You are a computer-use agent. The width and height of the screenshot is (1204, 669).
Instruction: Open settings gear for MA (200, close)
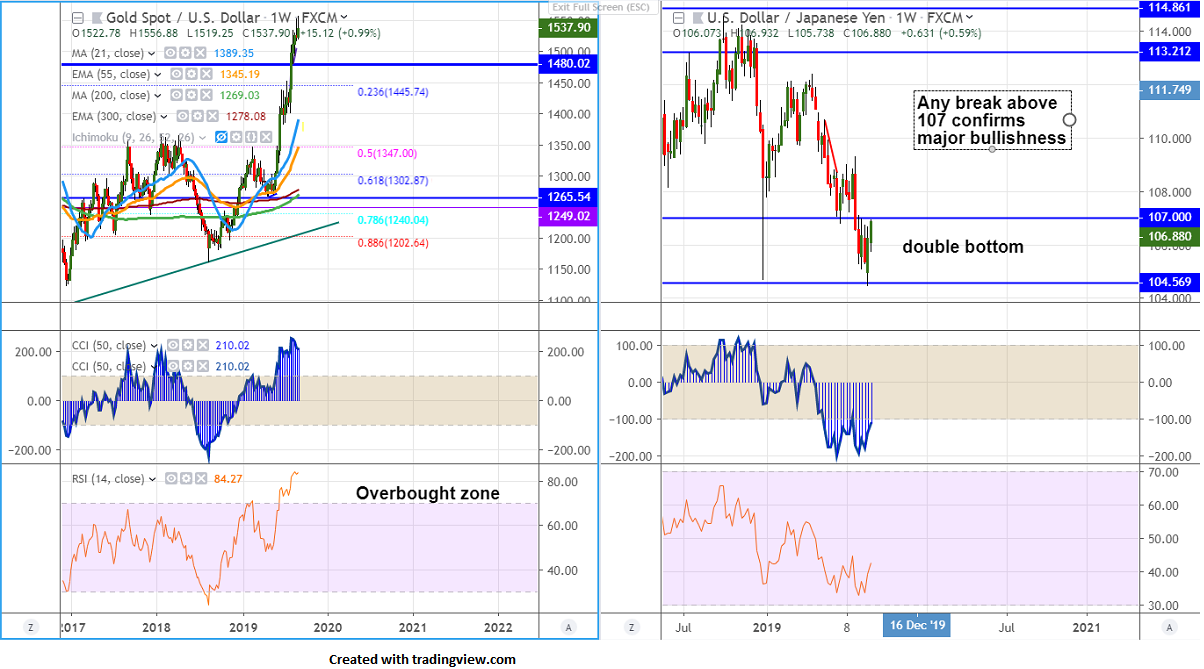[191, 95]
